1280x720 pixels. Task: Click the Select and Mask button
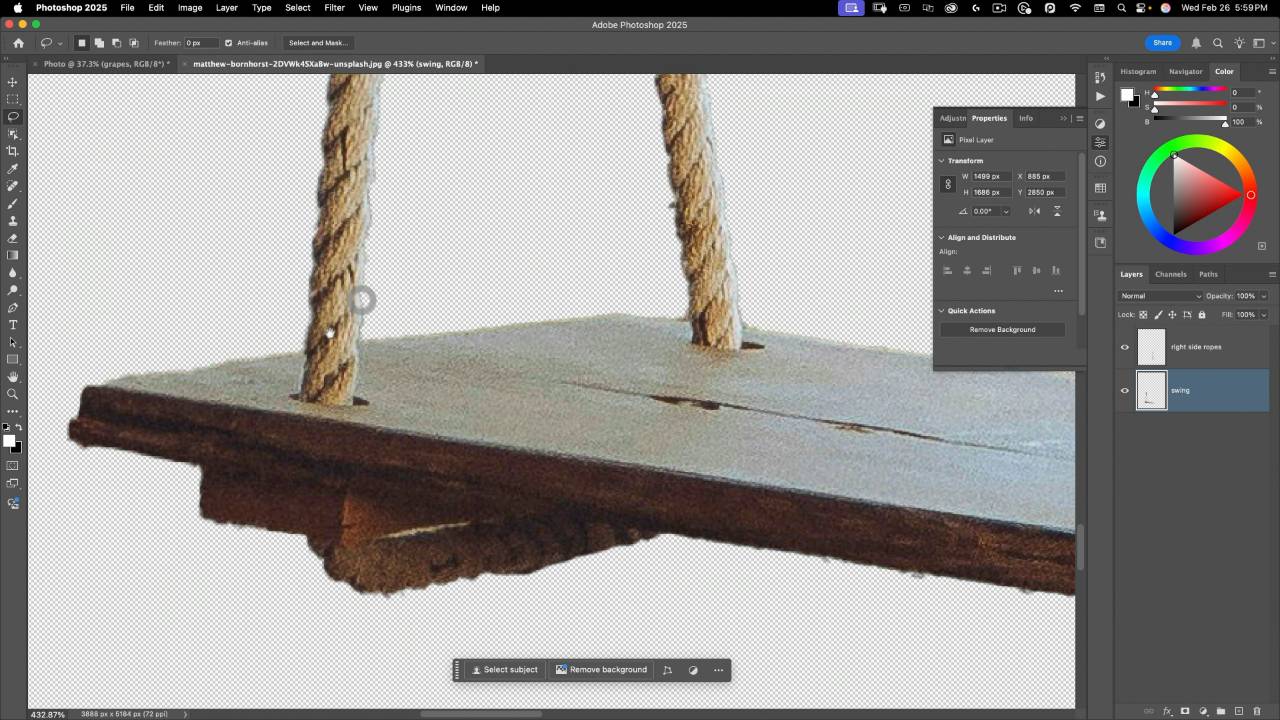point(318,43)
